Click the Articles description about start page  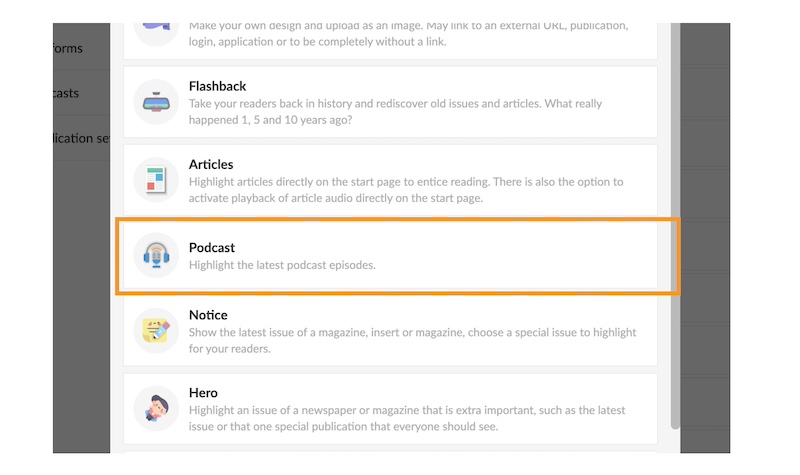pos(405,190)
